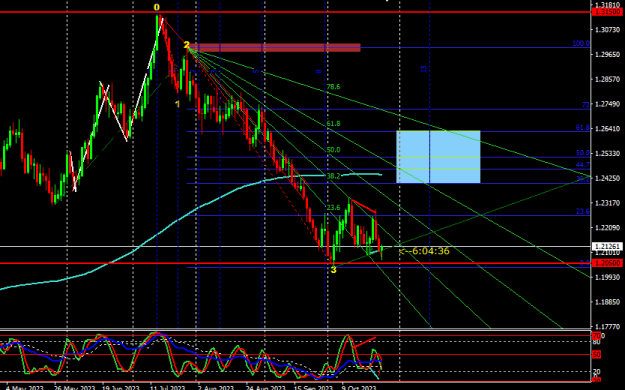
Task: Select the brown supply zone rectangle
Action: click(274, 47)
